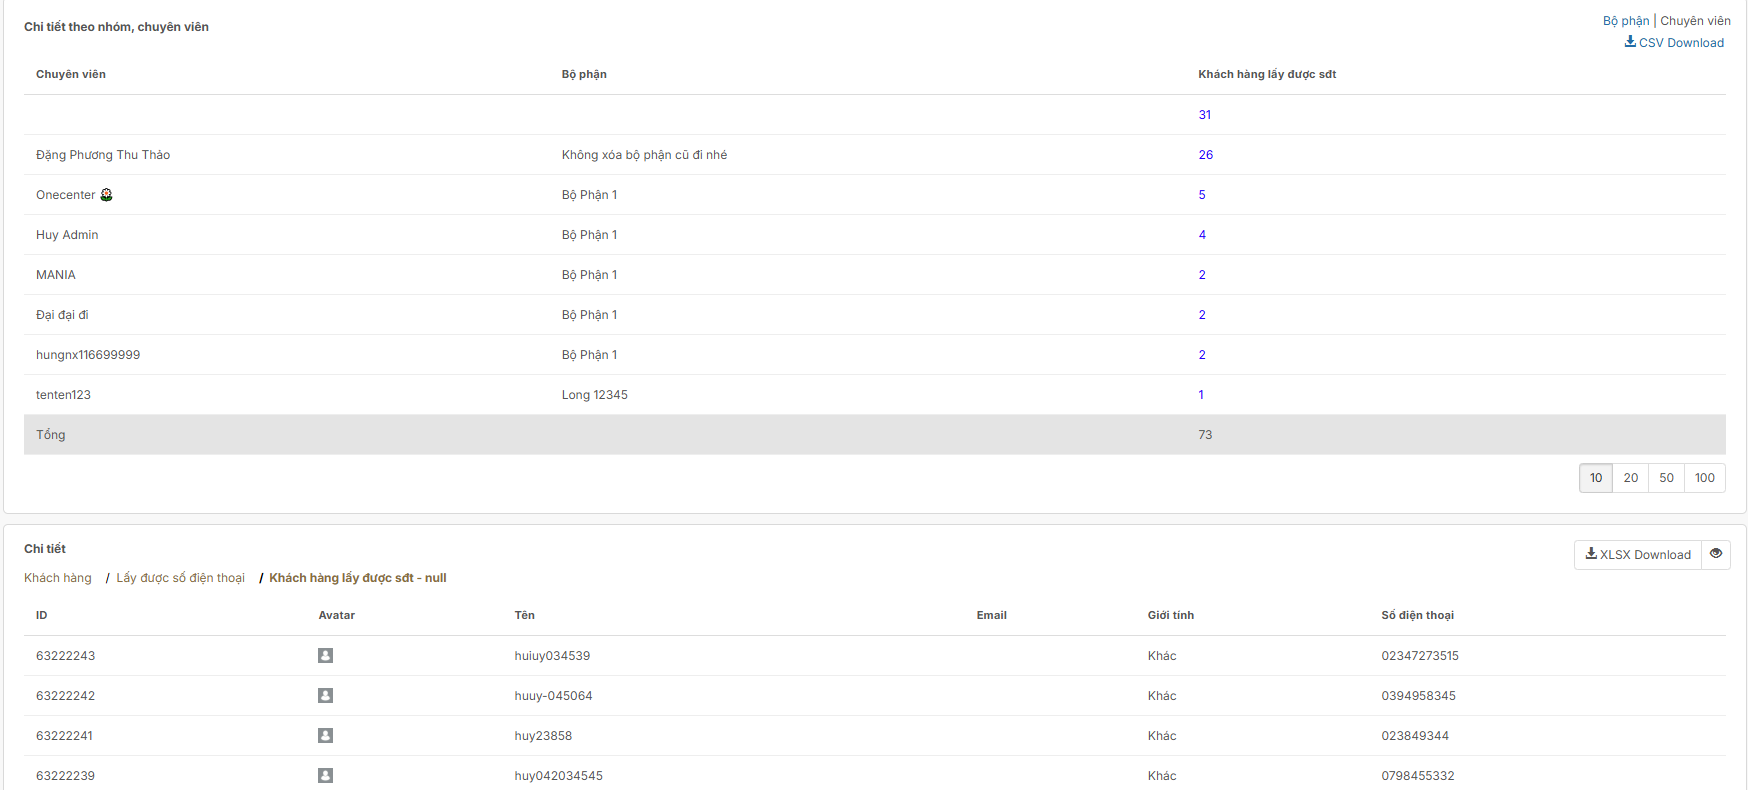Sort by Khách hàng lấy được sđt column
The image size is (1748, 790).
[x=1266, y=74]
